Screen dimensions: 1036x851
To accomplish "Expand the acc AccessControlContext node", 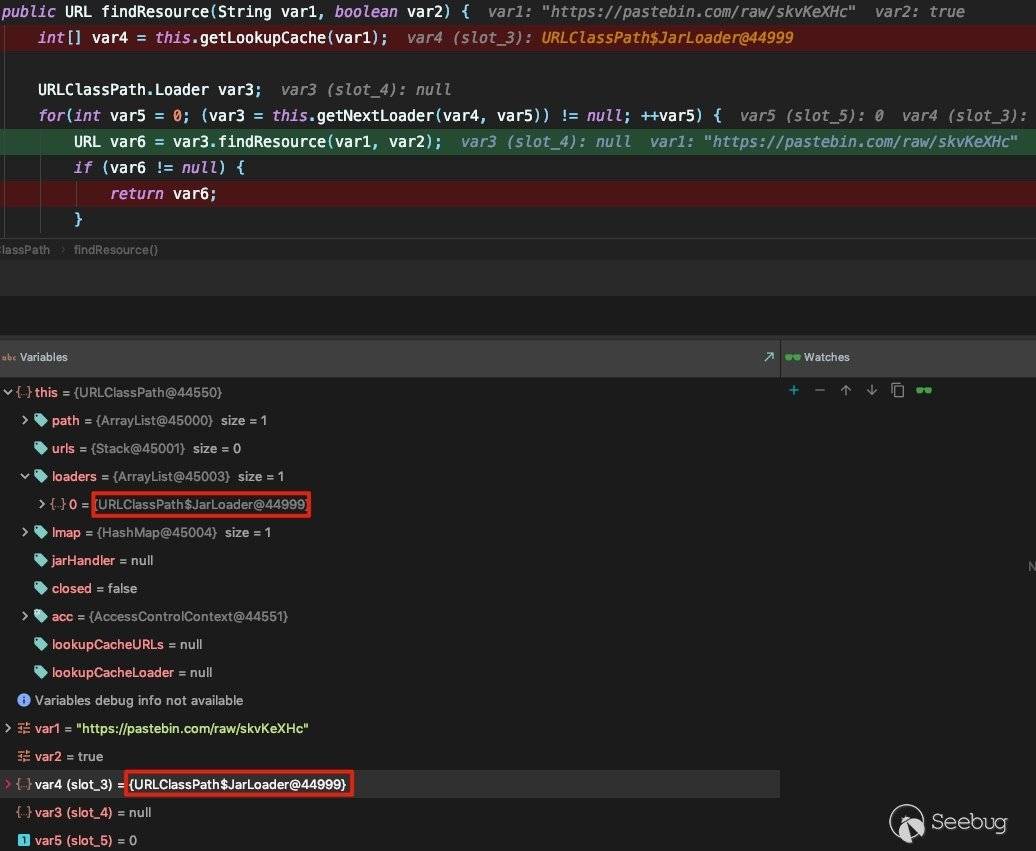I will (x=25, y=616).
